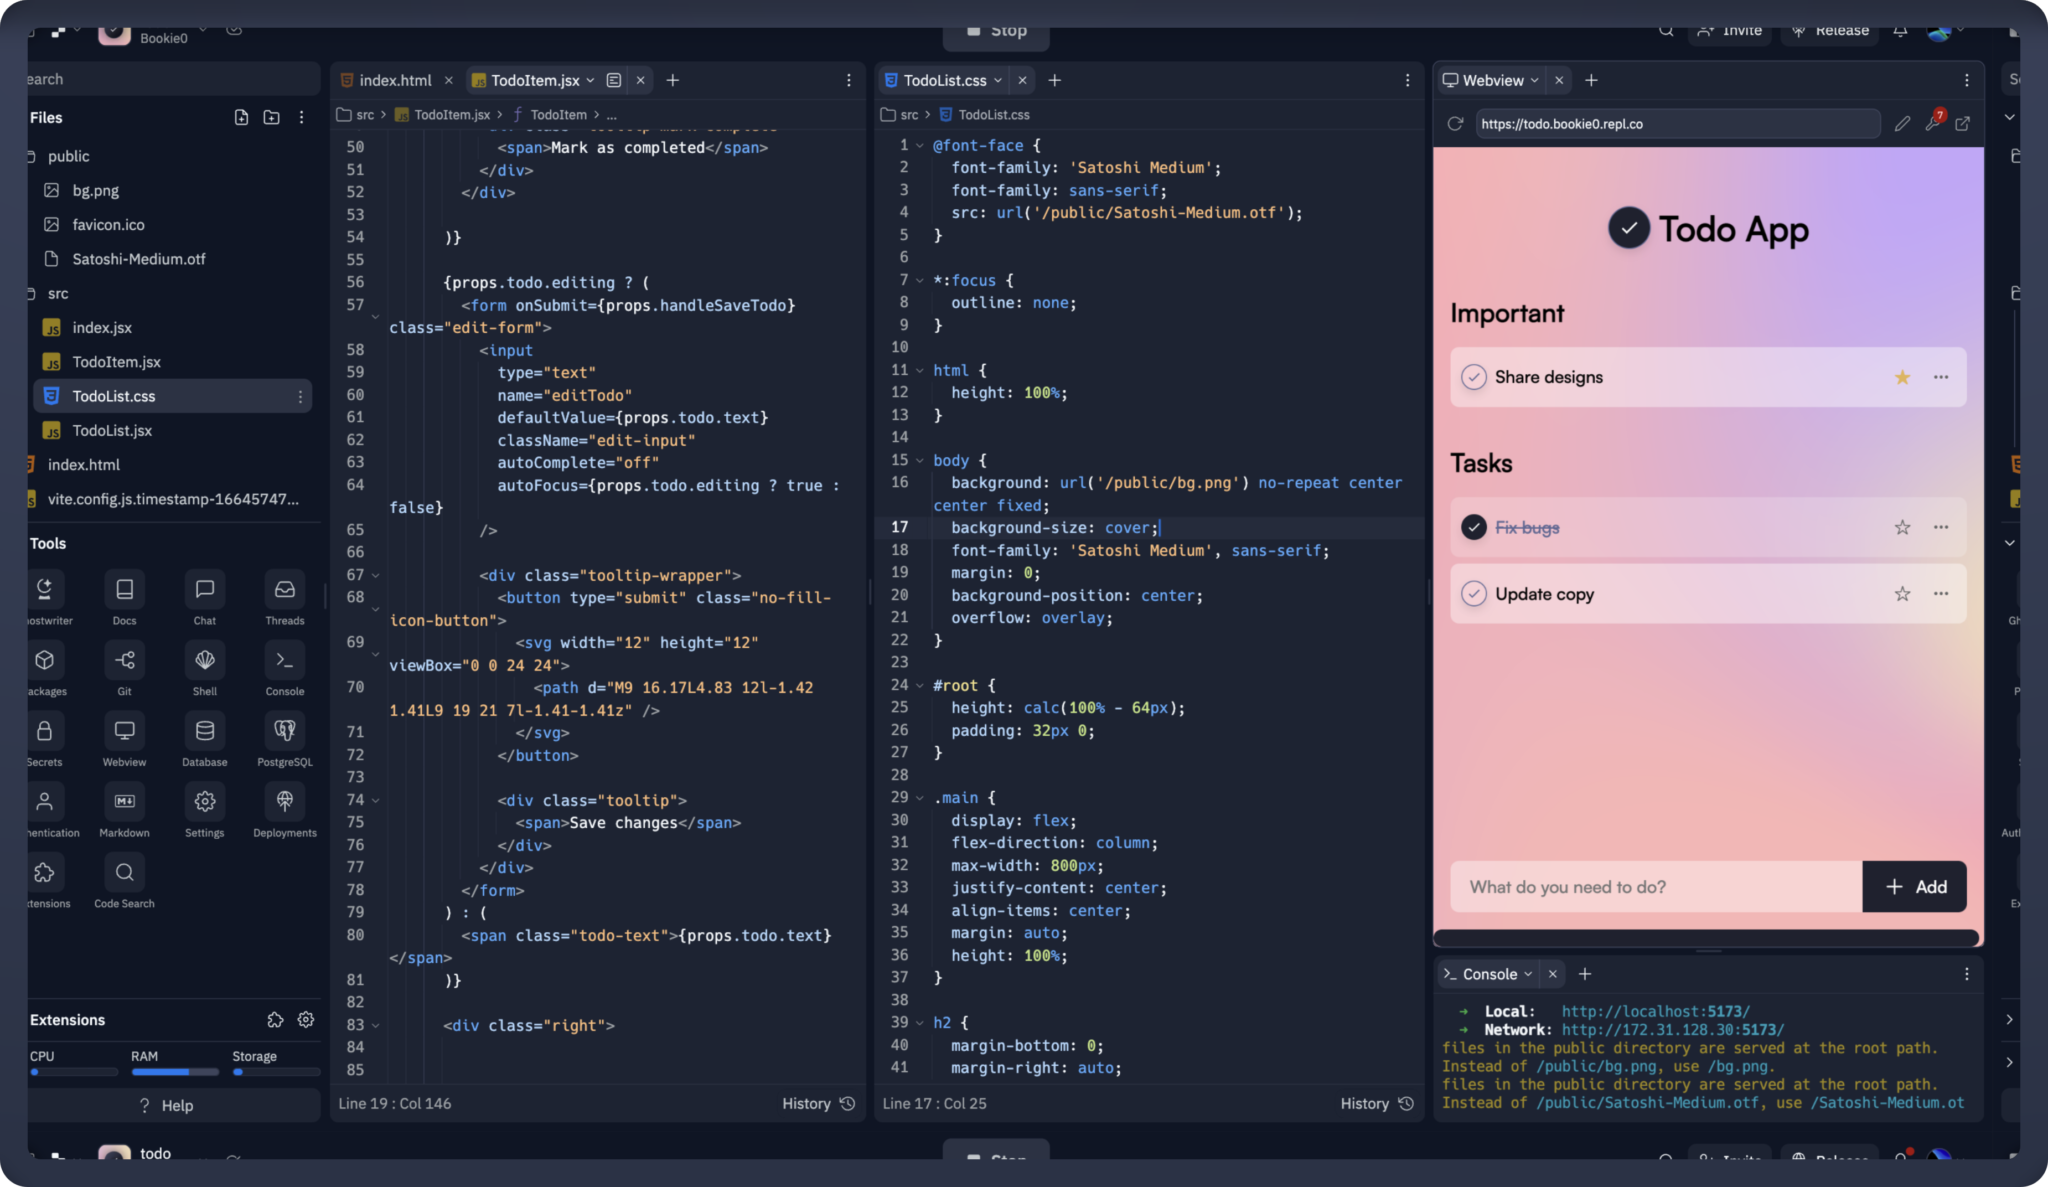Viewport: 2048px width, 1187px height.
Task: Star the Update copy task
Action: 1902,594
